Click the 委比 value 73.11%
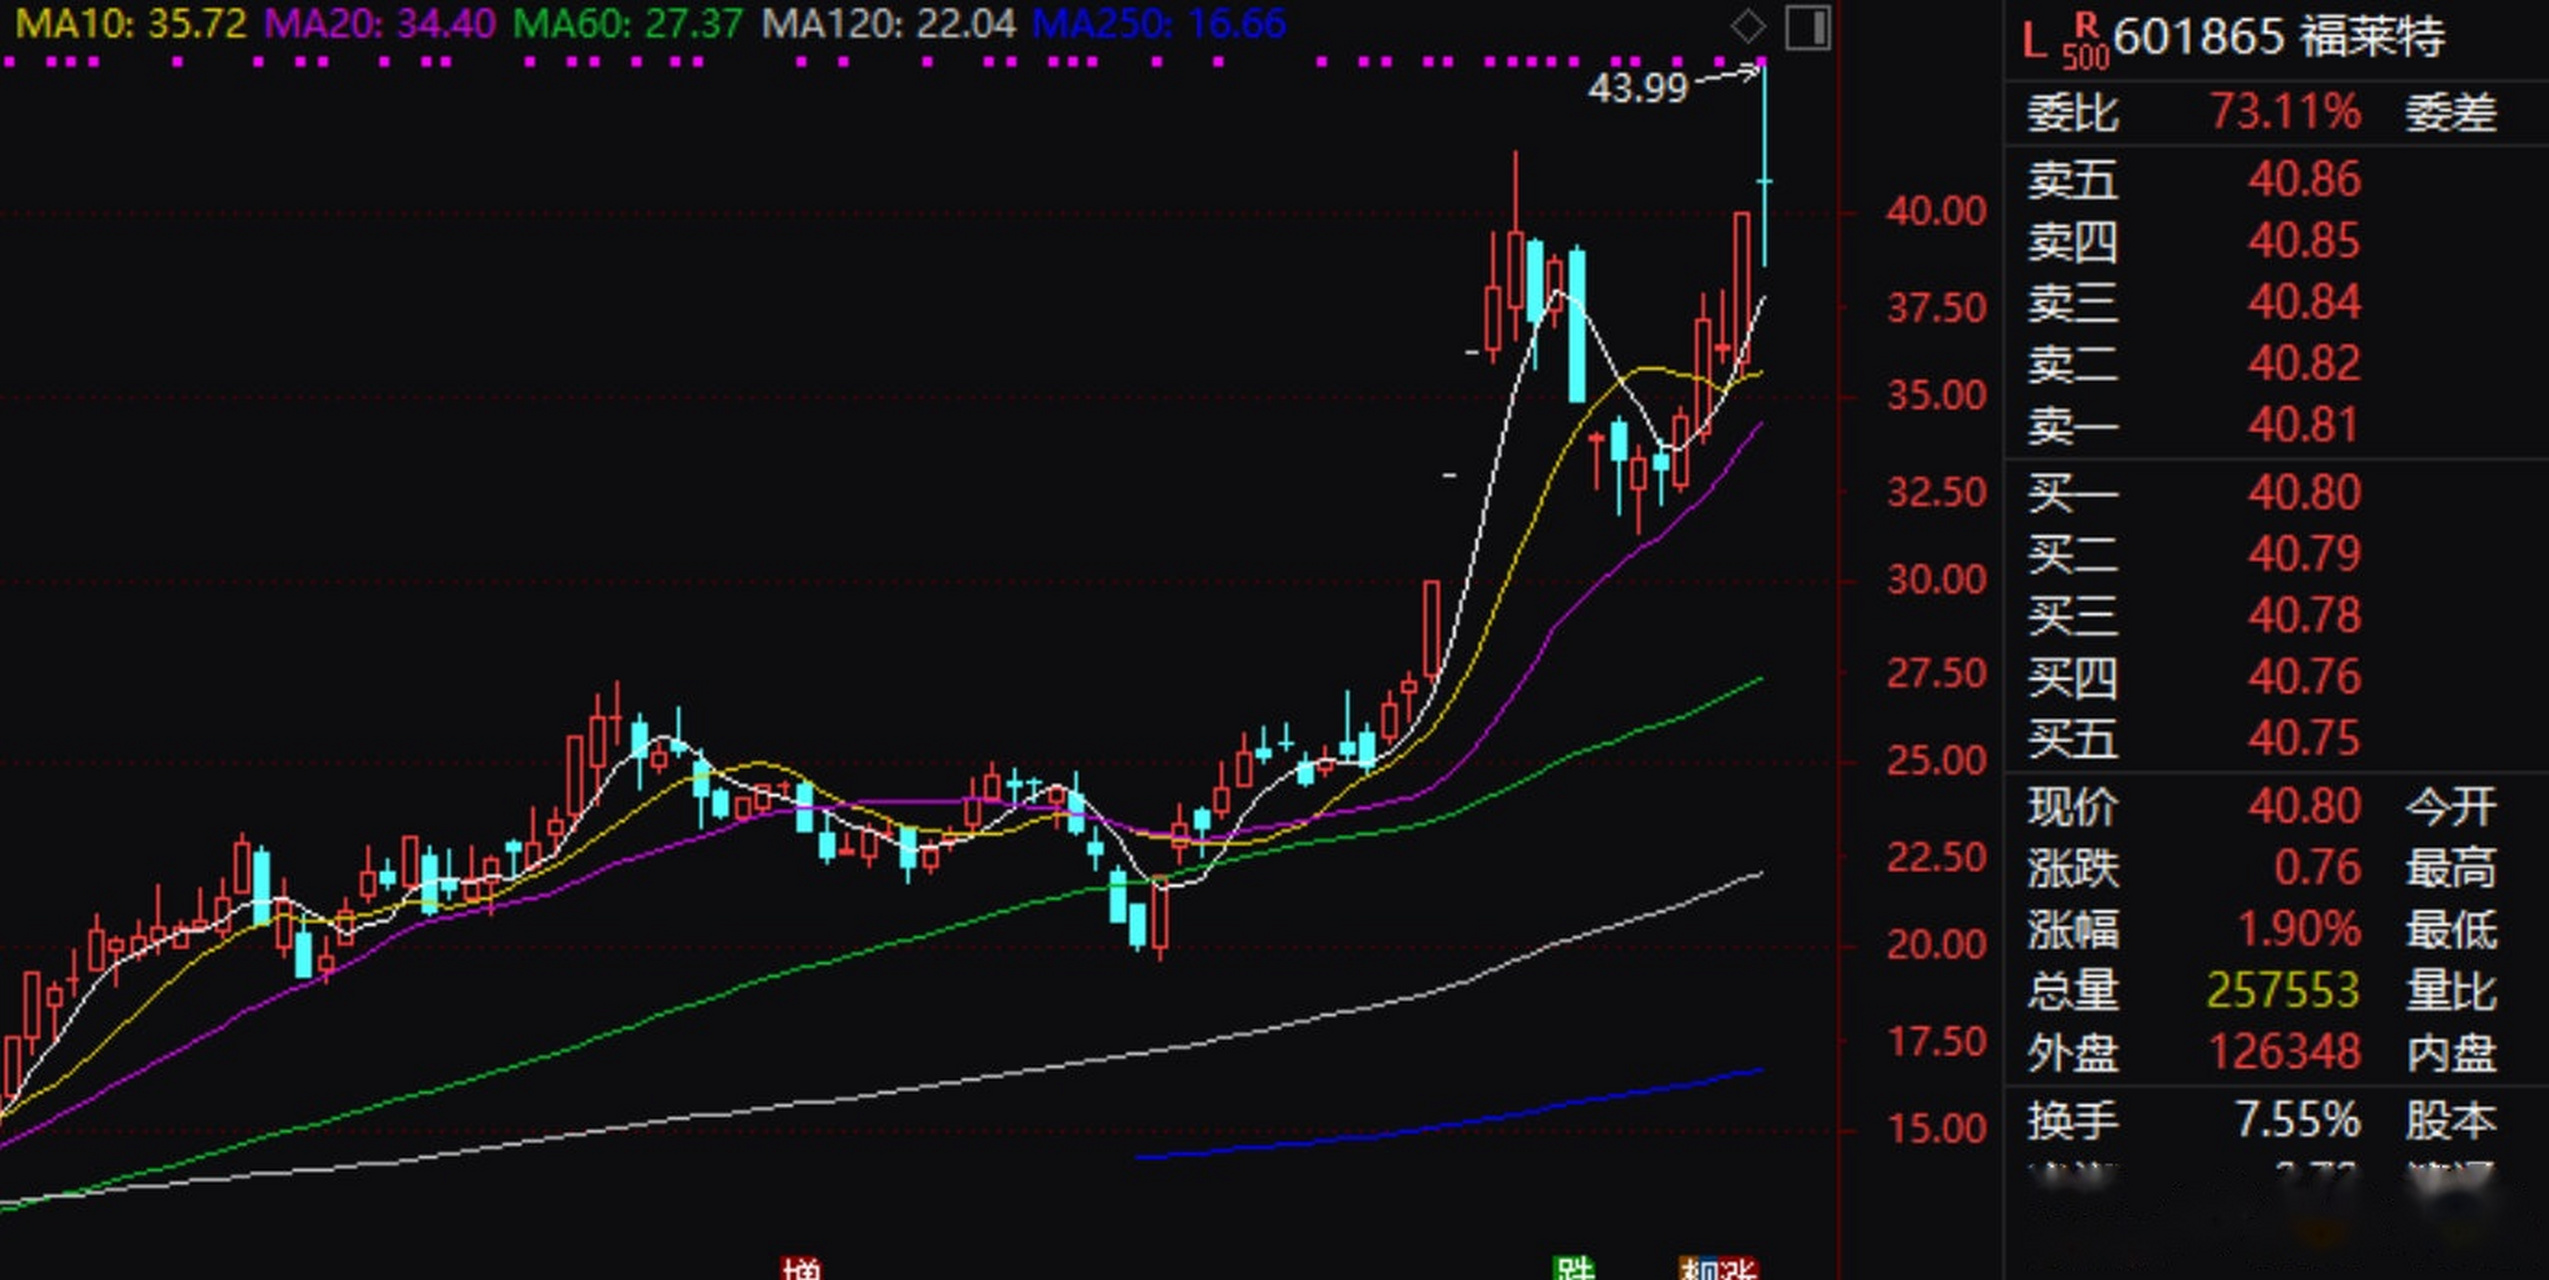The height and width of the screenshot is (1280, 2549). point(2286,112)
